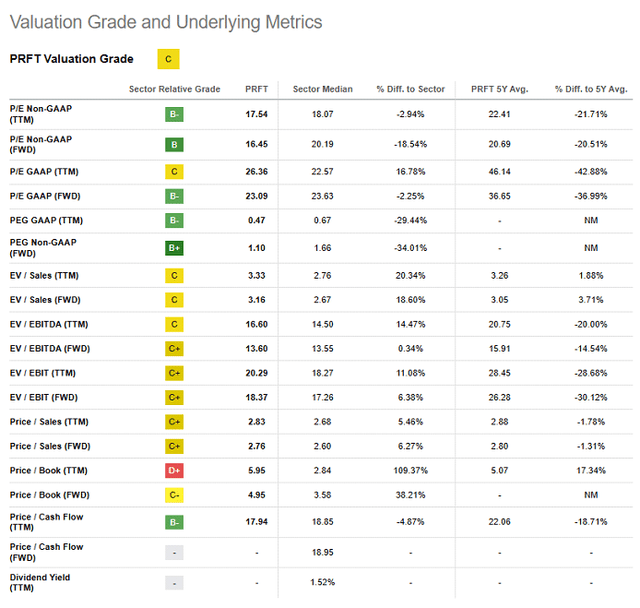Click the C+ grade badge for Price / Sales (TTM)
The width and height of the screenshot is (640, 608).
(174, 422)
